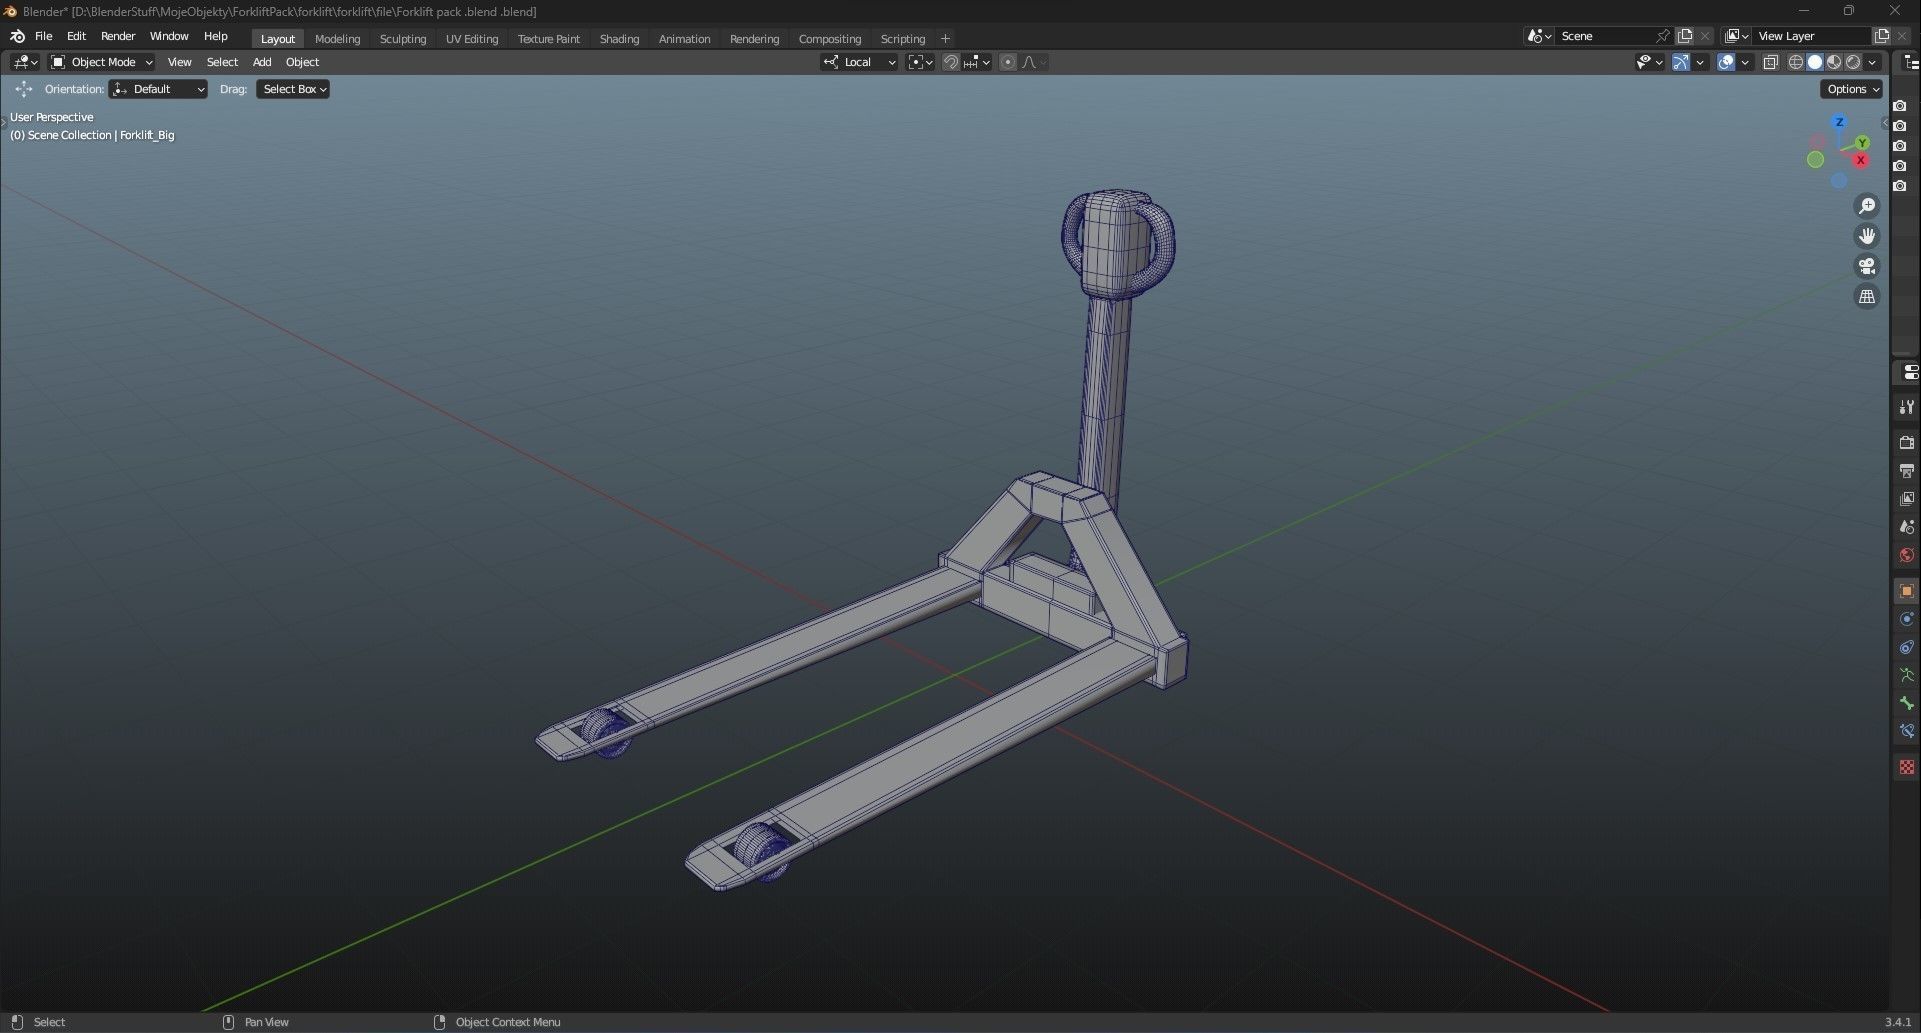Screen dimensions: 1921x1033
Task: Add a new workspace with the plus button
Action: click(946, 39)
